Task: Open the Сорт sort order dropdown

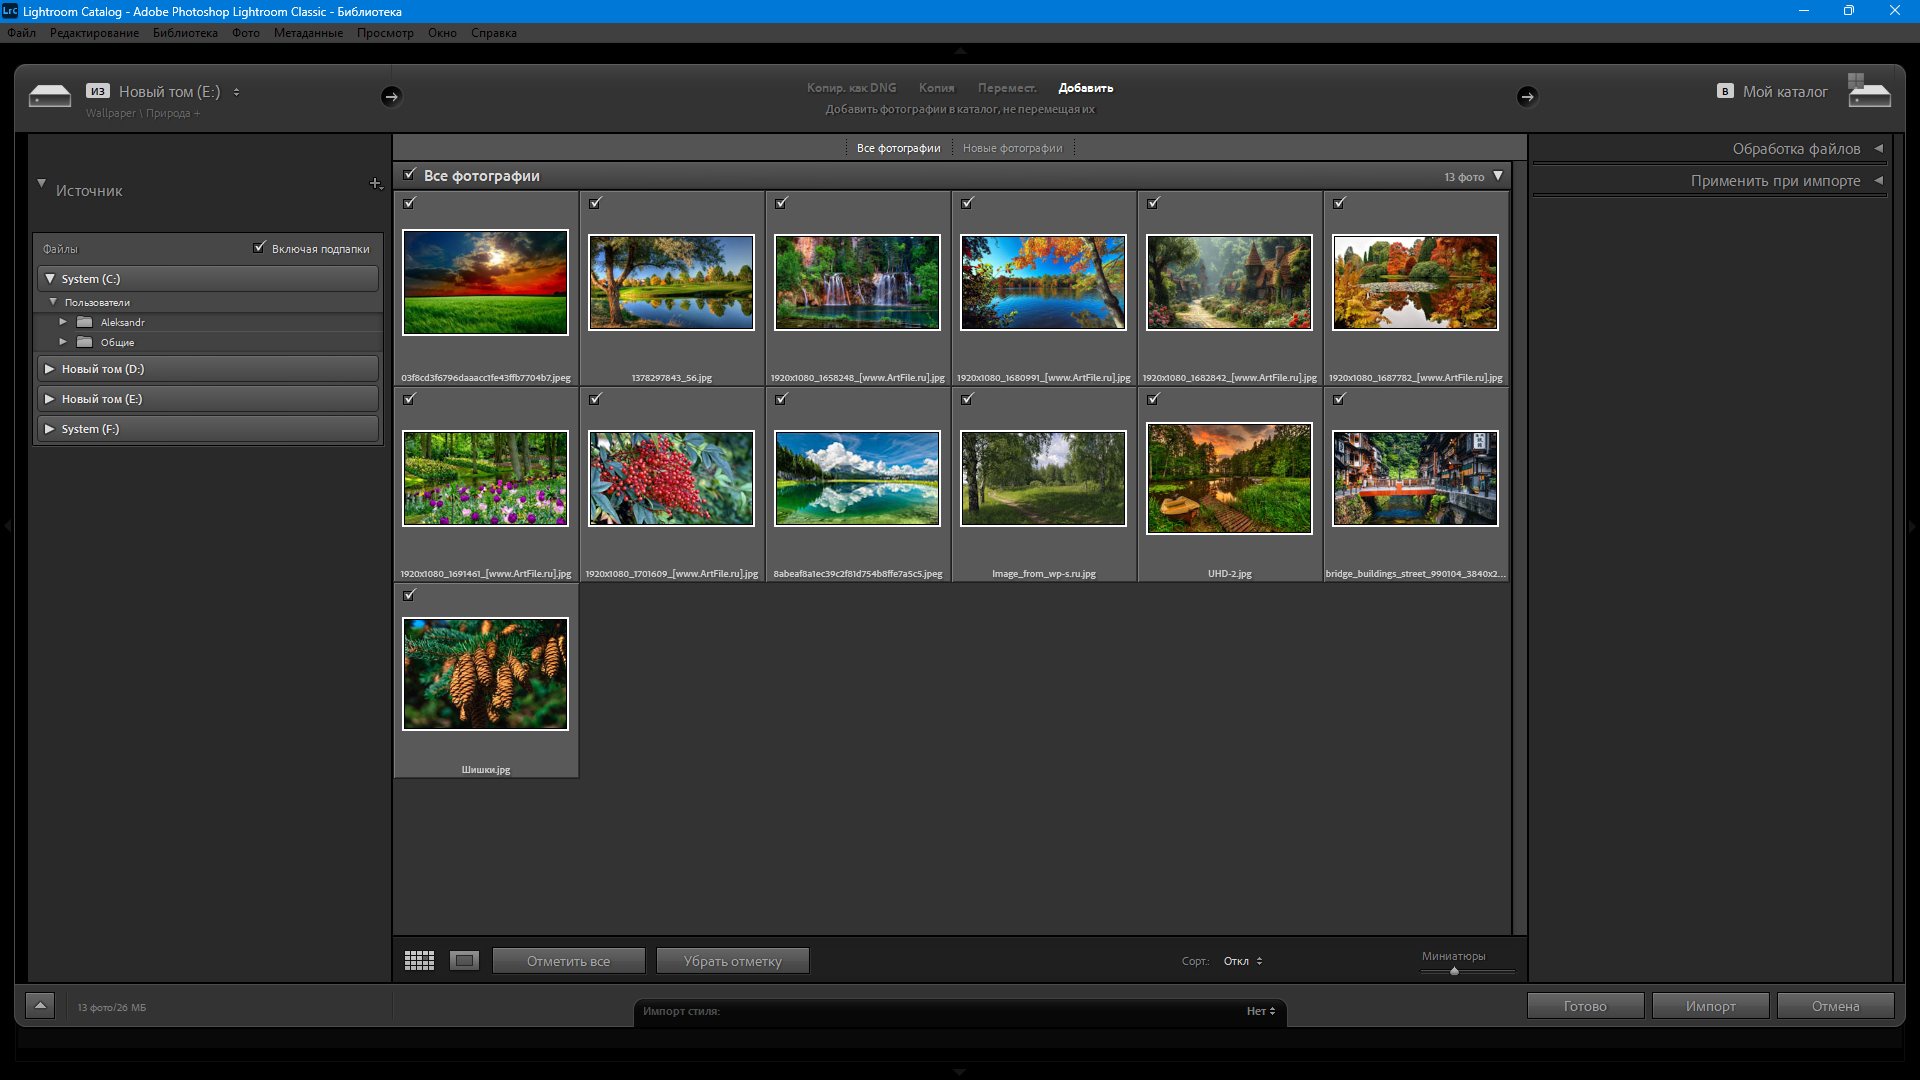Action: click(x=1243, y=961)
